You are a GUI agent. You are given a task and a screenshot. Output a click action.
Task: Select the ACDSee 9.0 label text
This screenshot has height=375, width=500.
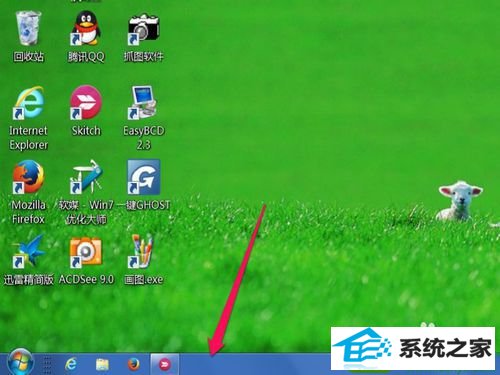[86, 279]
